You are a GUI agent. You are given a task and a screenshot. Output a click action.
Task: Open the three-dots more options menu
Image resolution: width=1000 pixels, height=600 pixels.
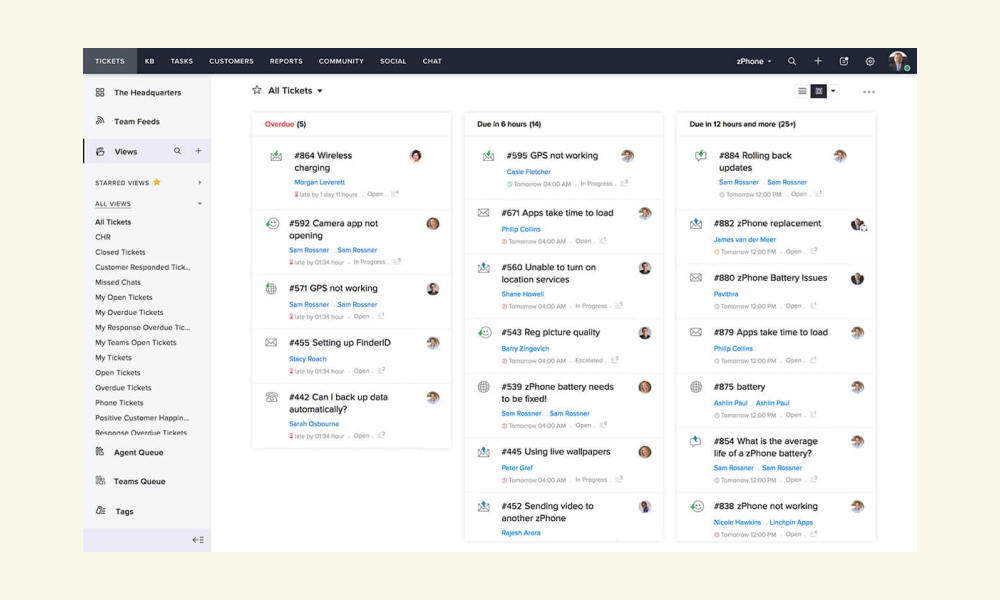coord(869,92)
